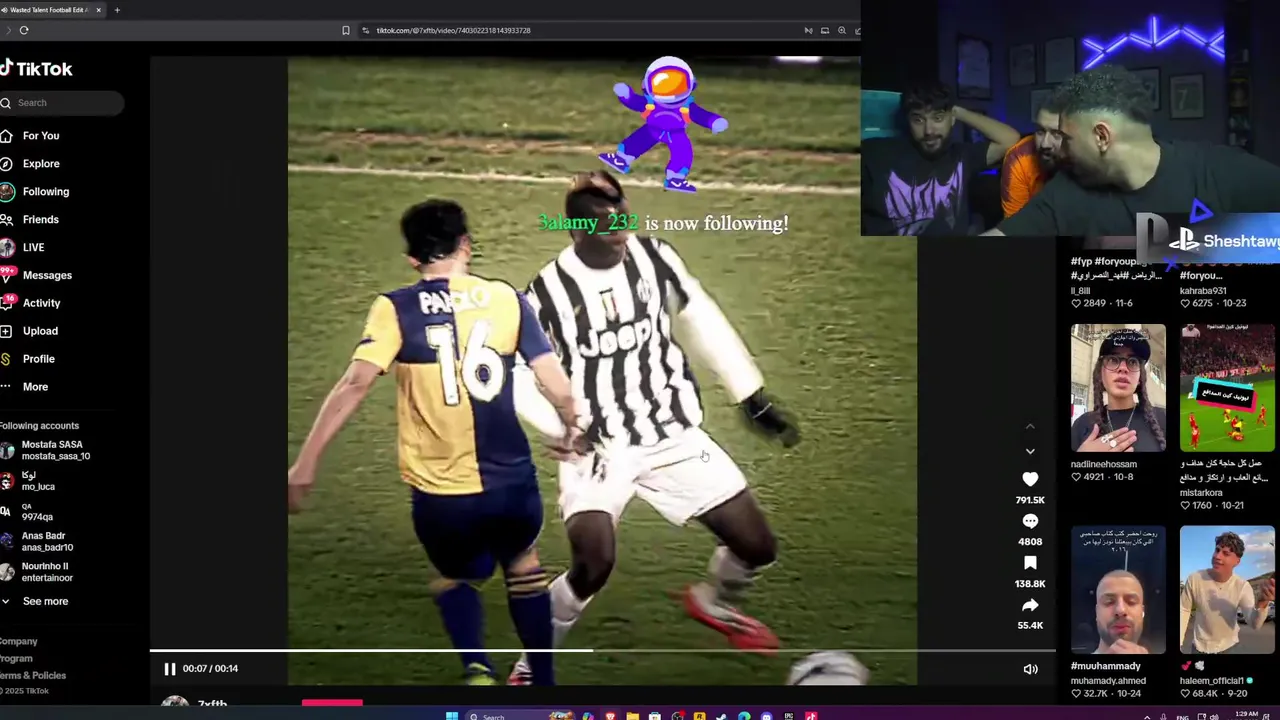Open the Company footer link
This screenshot has width=1280, height=720.
18,642
